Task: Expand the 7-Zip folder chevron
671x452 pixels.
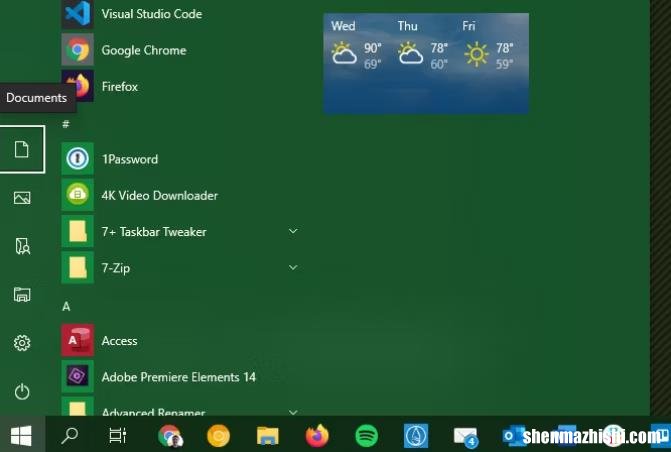Action: [x=293, y=268]
